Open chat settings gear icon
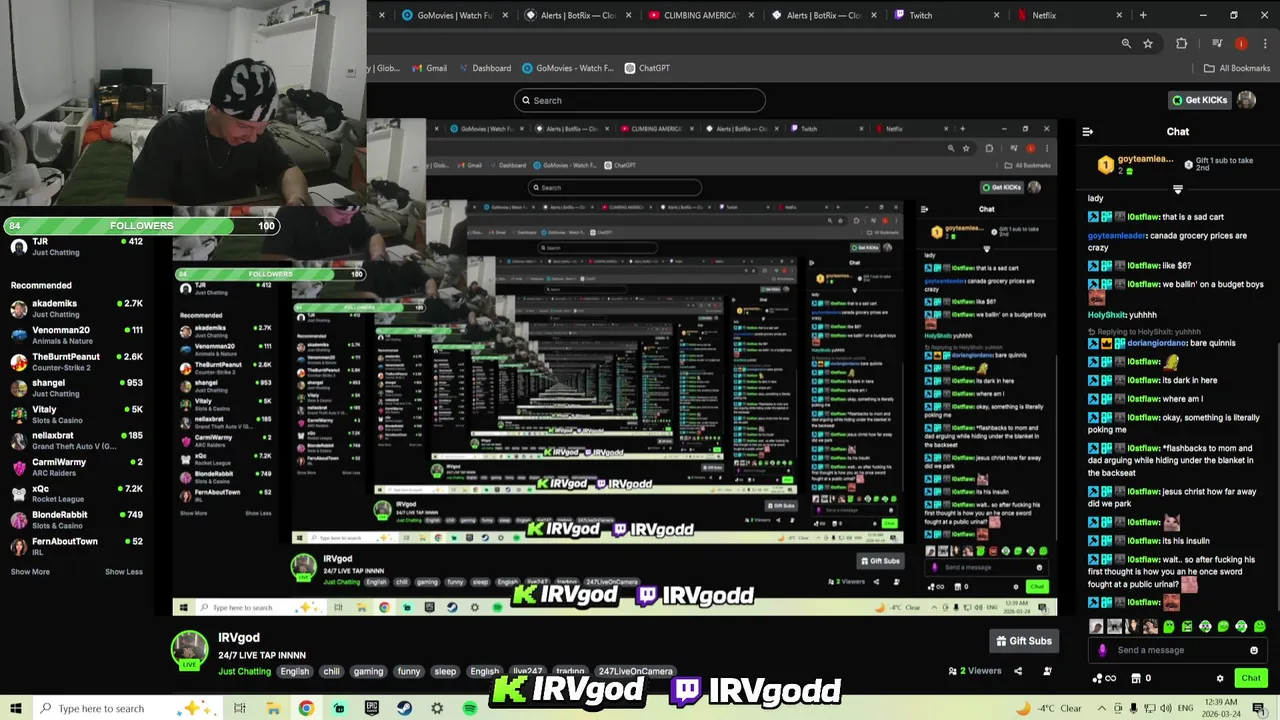The image size is (1280, 720). point(1220,678)
